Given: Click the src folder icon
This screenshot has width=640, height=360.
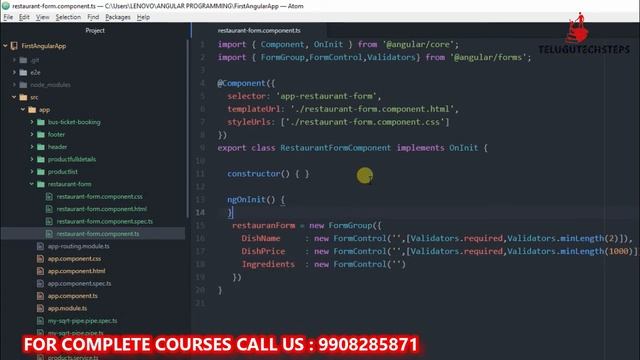Looking at the screenshot, I should pyautogui.click(x=23, y=97).
